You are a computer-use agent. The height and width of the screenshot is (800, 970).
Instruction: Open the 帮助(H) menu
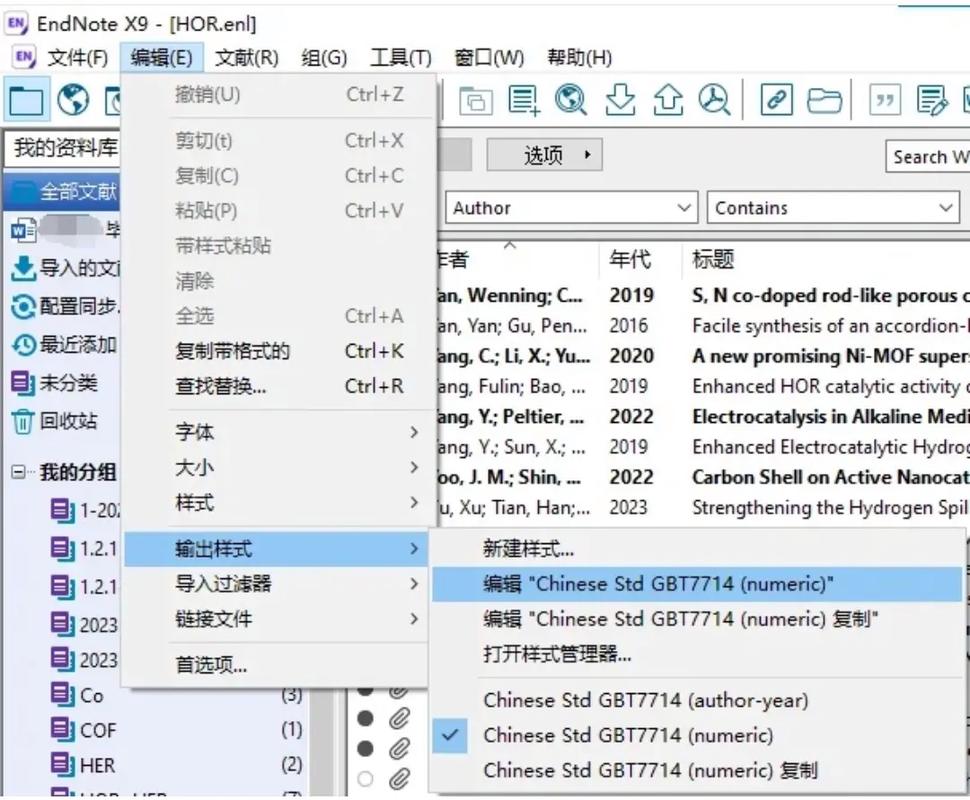pos(580,58)
